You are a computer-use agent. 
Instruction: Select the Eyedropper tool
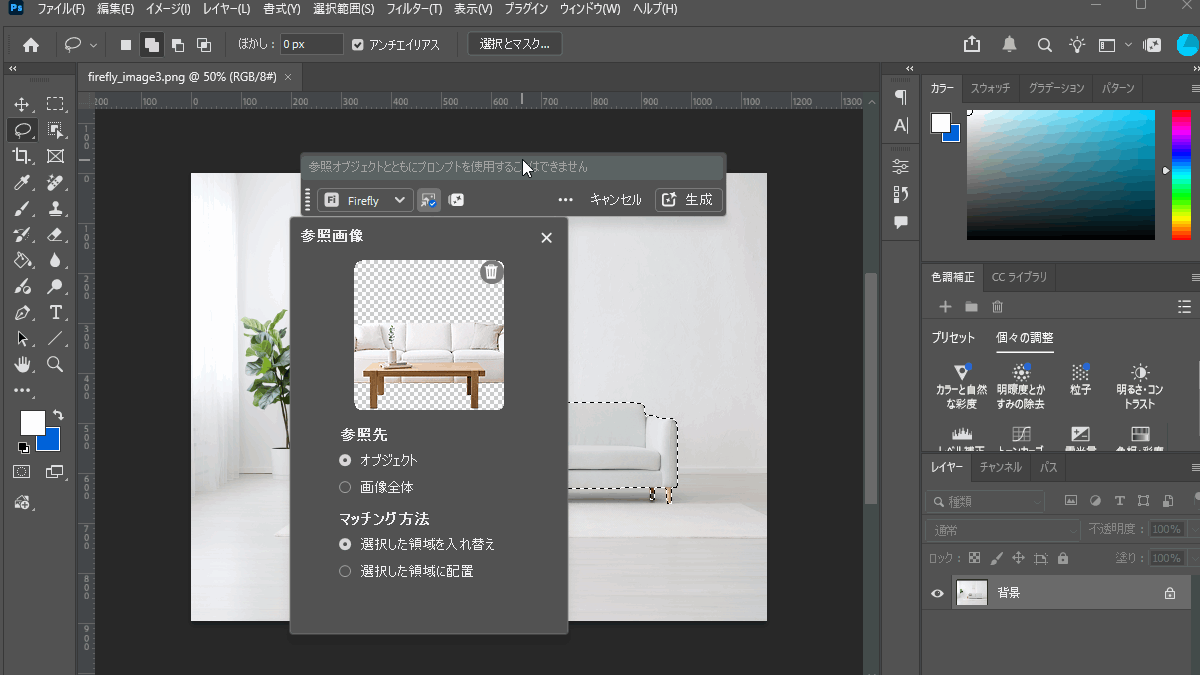(x=22, y=182)
